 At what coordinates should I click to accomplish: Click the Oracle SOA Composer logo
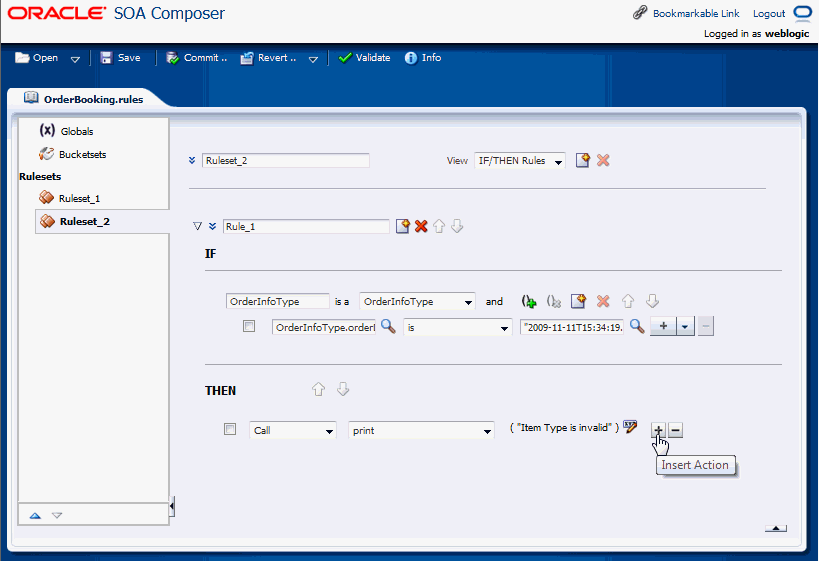(x=116, y=13)
